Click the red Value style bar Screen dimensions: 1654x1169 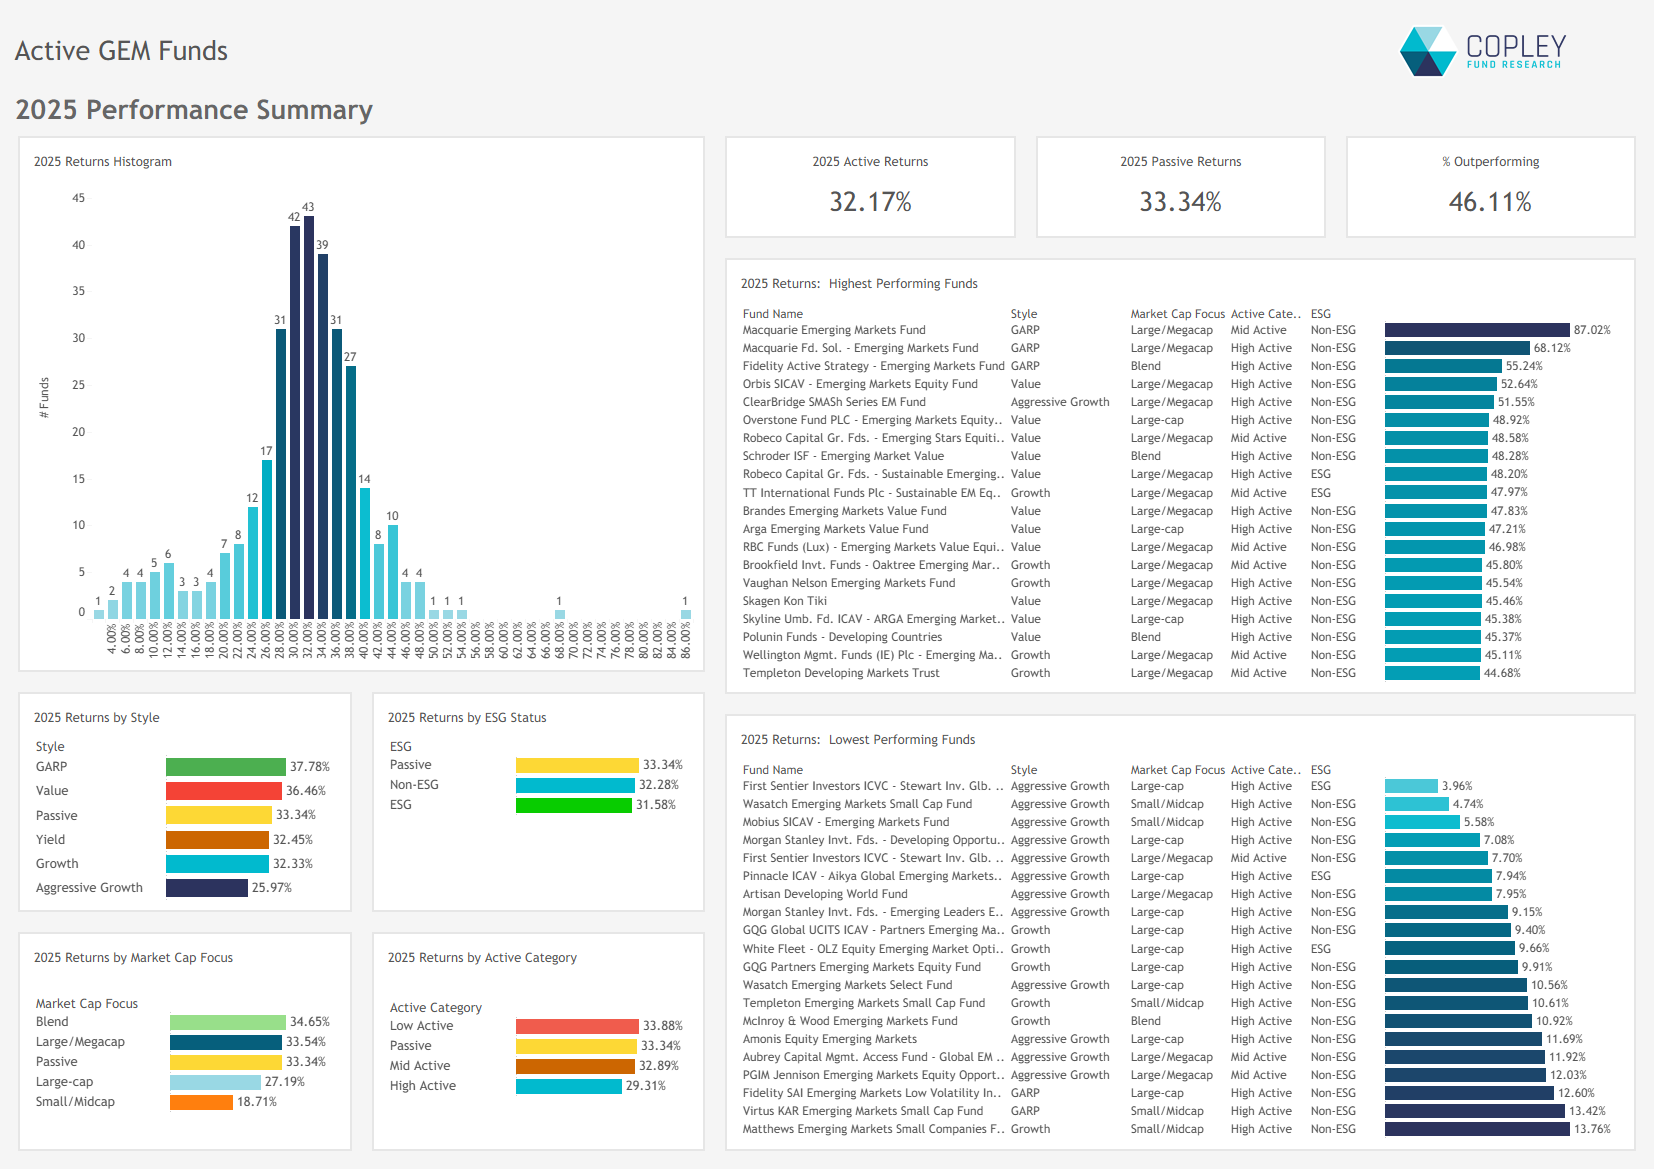223,791
